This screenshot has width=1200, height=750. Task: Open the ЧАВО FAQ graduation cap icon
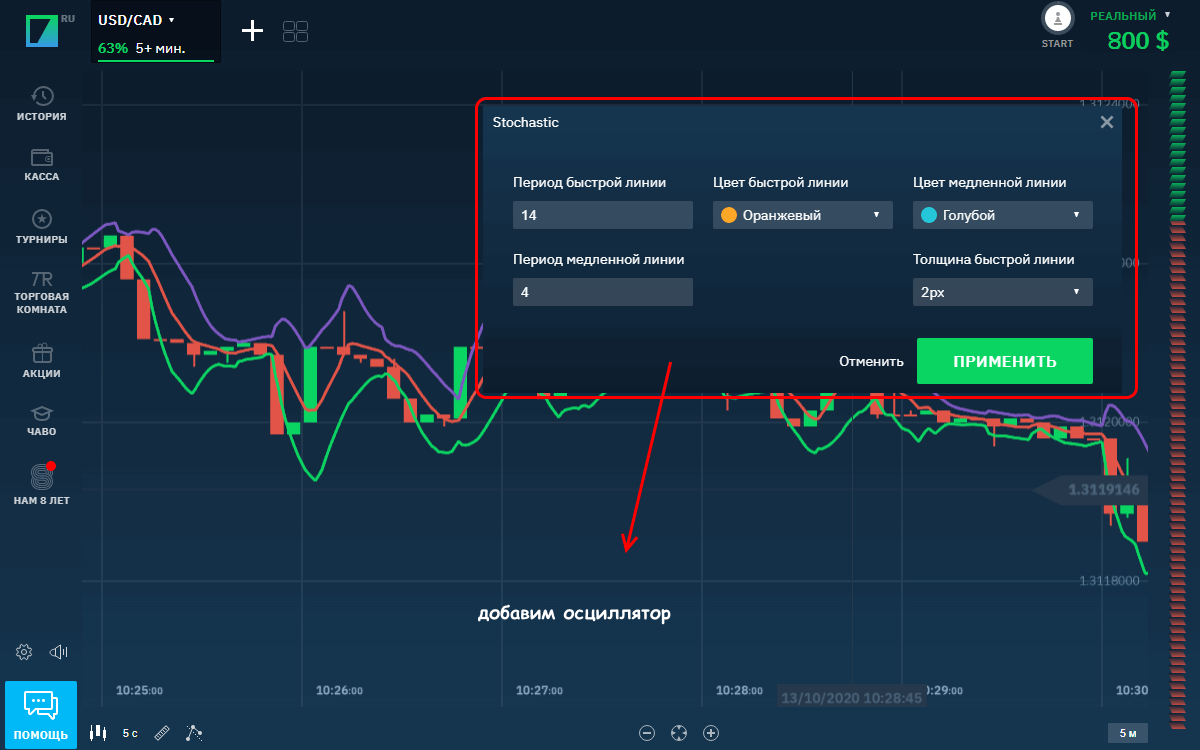click(x=42, y=419)
